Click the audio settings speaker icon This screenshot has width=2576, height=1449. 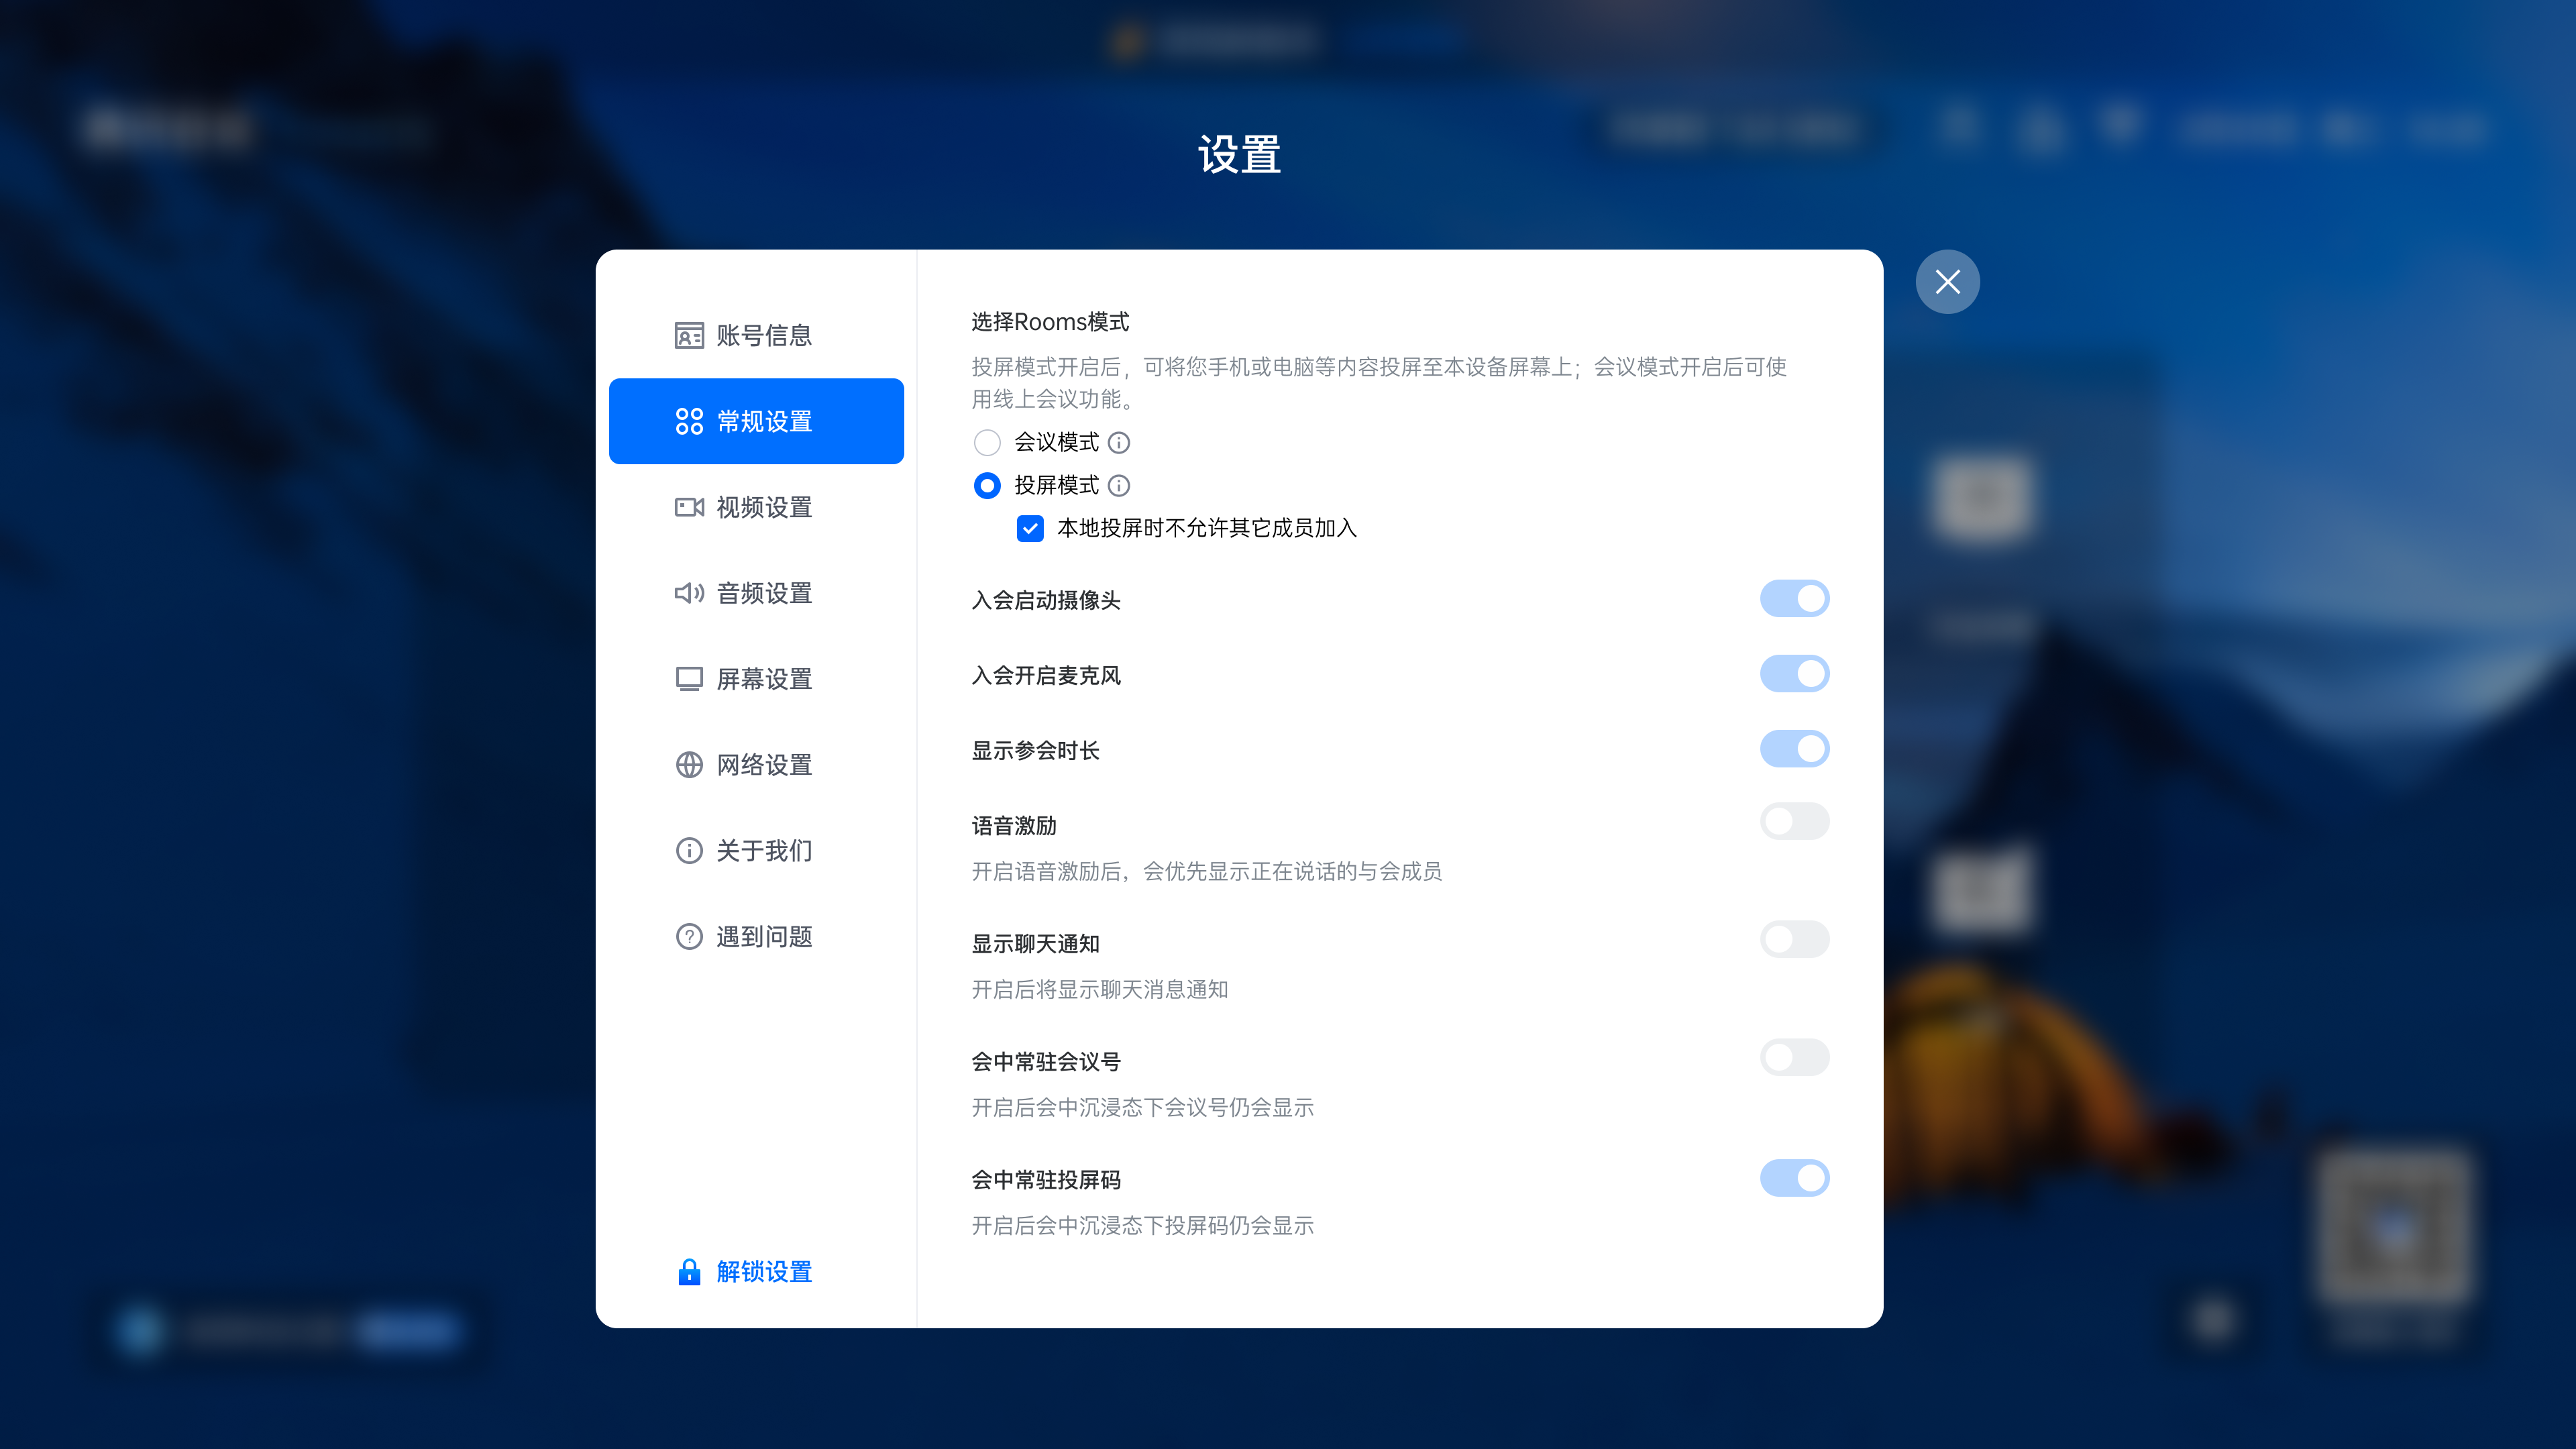(x=688, y=593)
